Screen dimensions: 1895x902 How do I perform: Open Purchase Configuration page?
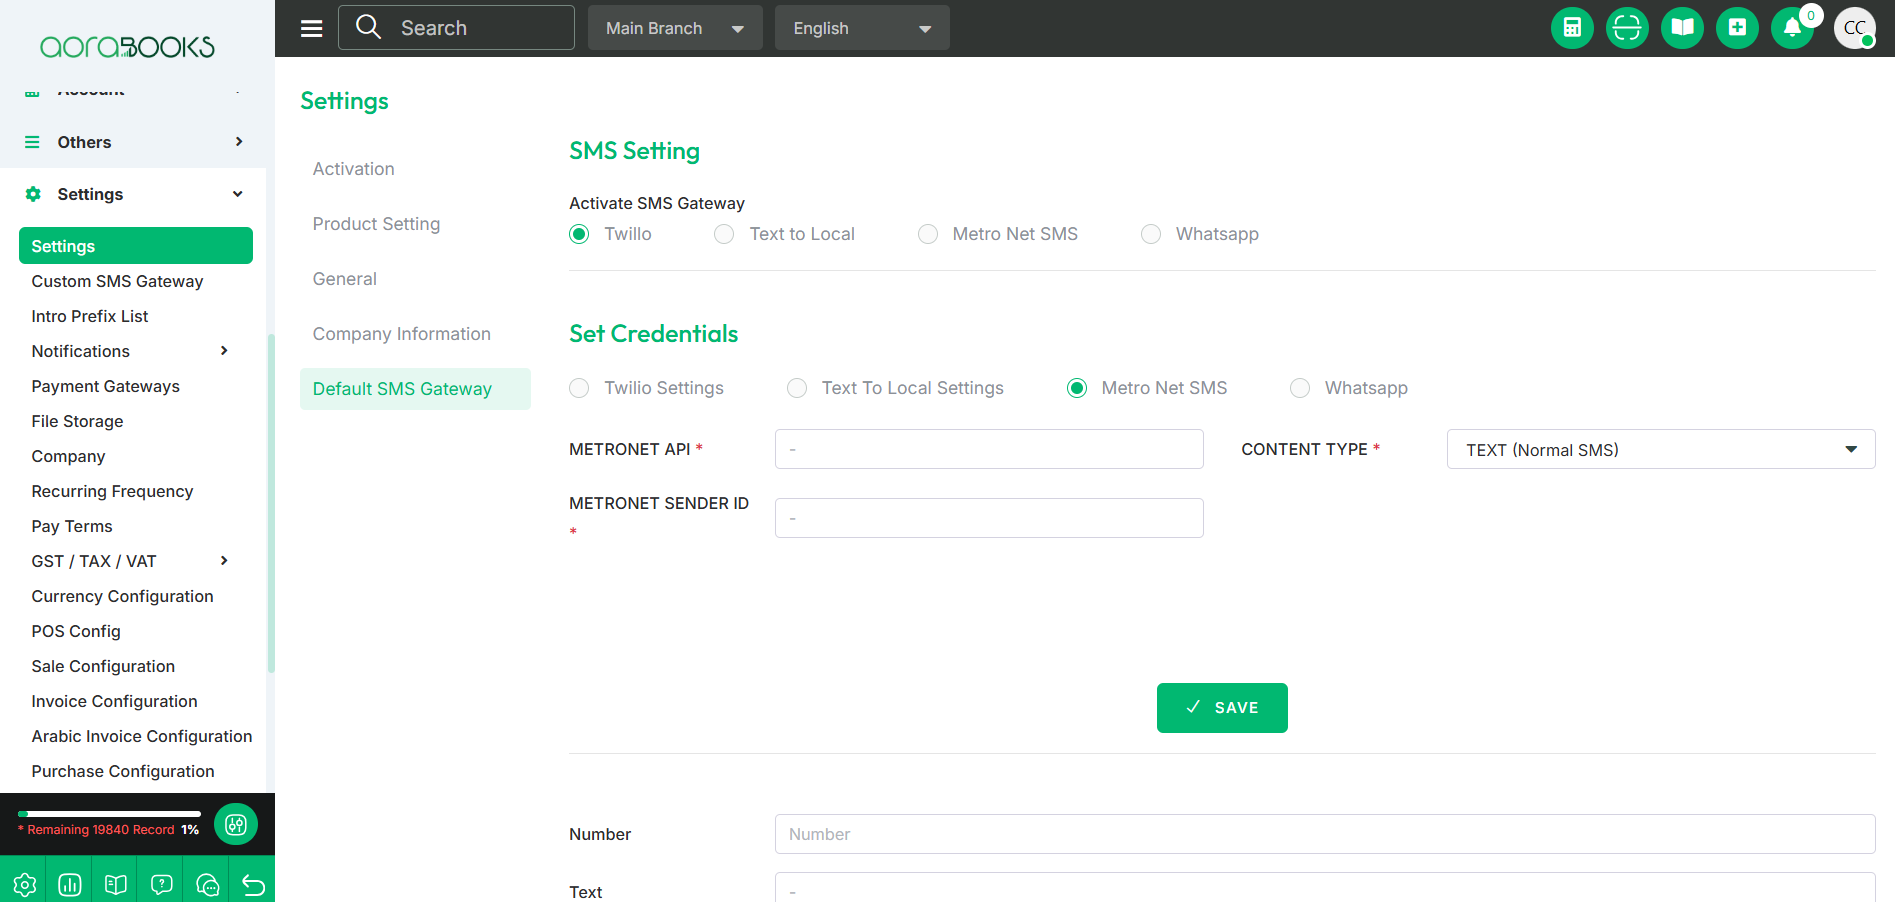(x=123, y=771)
